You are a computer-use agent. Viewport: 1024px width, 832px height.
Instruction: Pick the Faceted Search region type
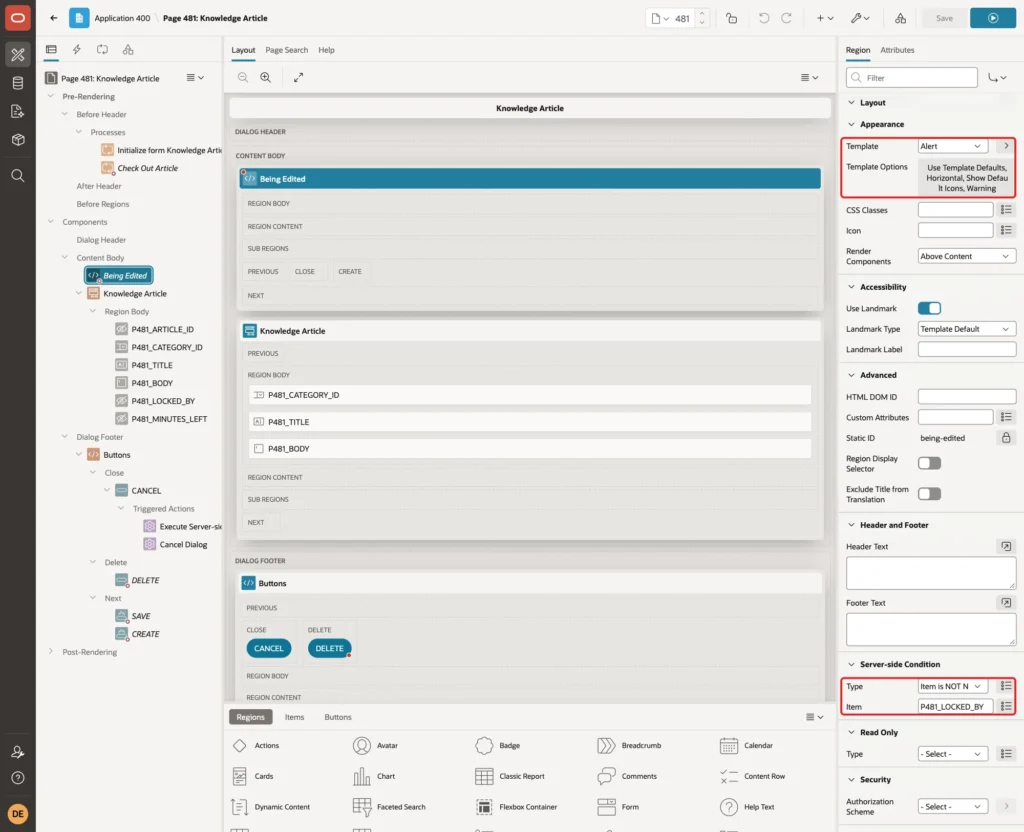389,807
